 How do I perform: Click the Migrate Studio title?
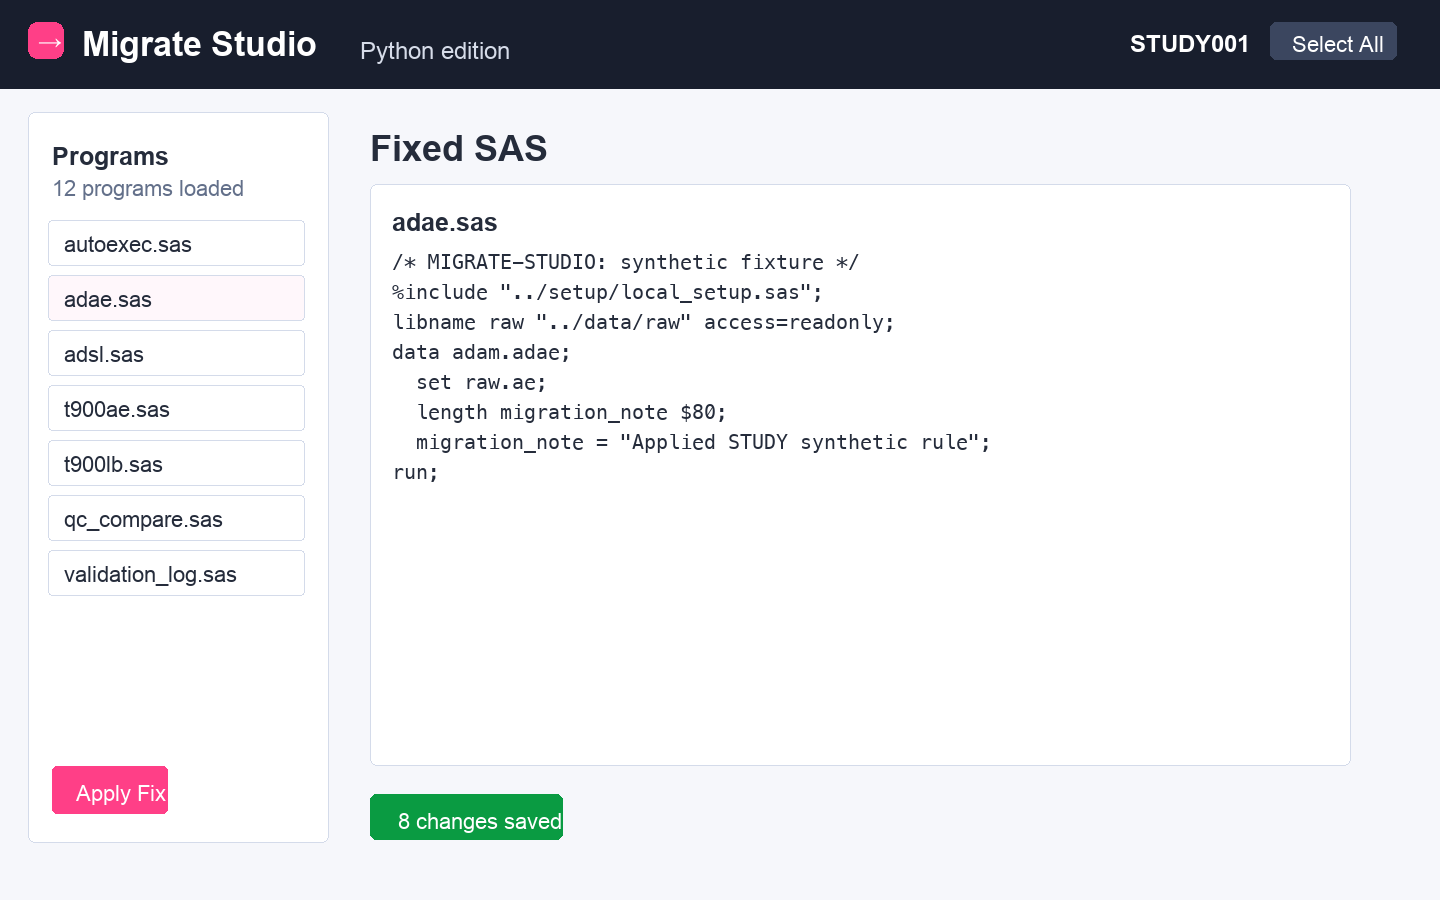[199, 44]
